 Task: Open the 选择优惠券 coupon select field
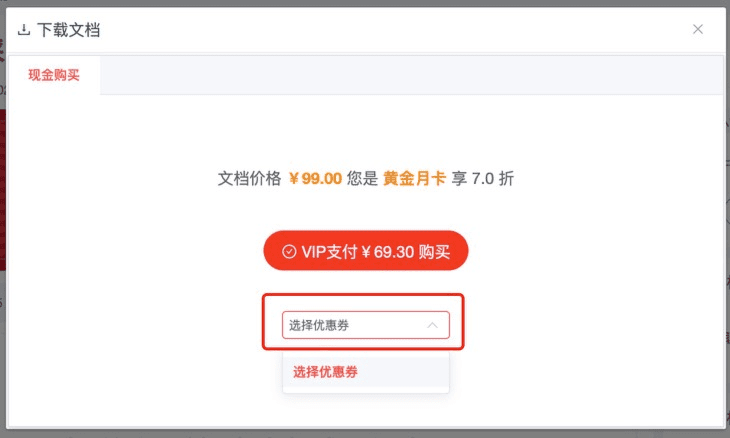pyautogui.click(x=366, y=324)
